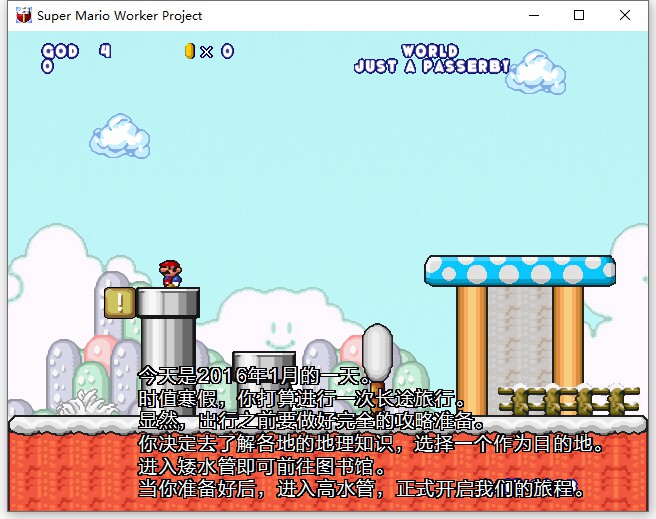Click the coin icon in the HUD
Screen dimensions: 656x519
click(190, 51)
